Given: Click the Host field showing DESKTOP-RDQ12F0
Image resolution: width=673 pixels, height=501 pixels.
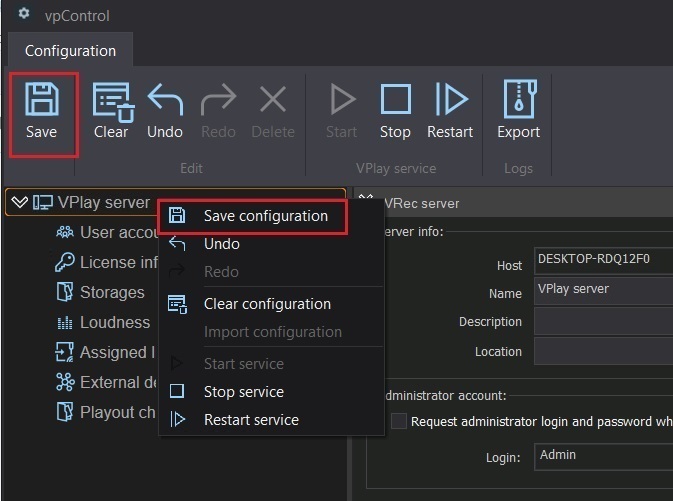Looking at the screenshot, I should click(603, 260).
